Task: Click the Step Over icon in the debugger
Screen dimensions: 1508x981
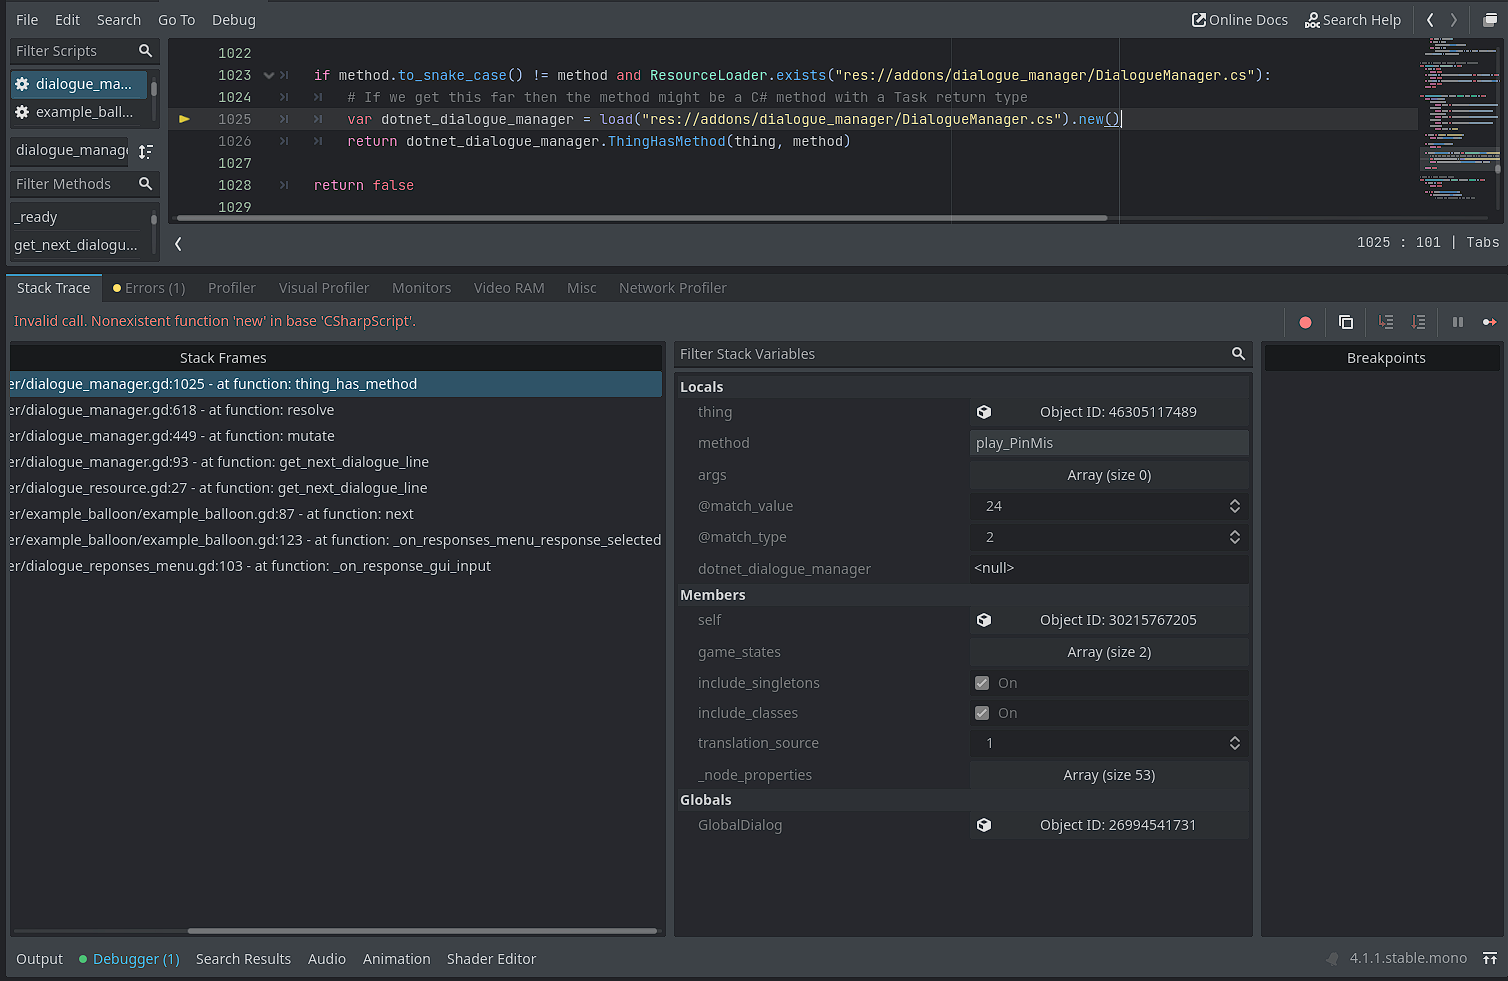Action: (x=1419, y=322)
